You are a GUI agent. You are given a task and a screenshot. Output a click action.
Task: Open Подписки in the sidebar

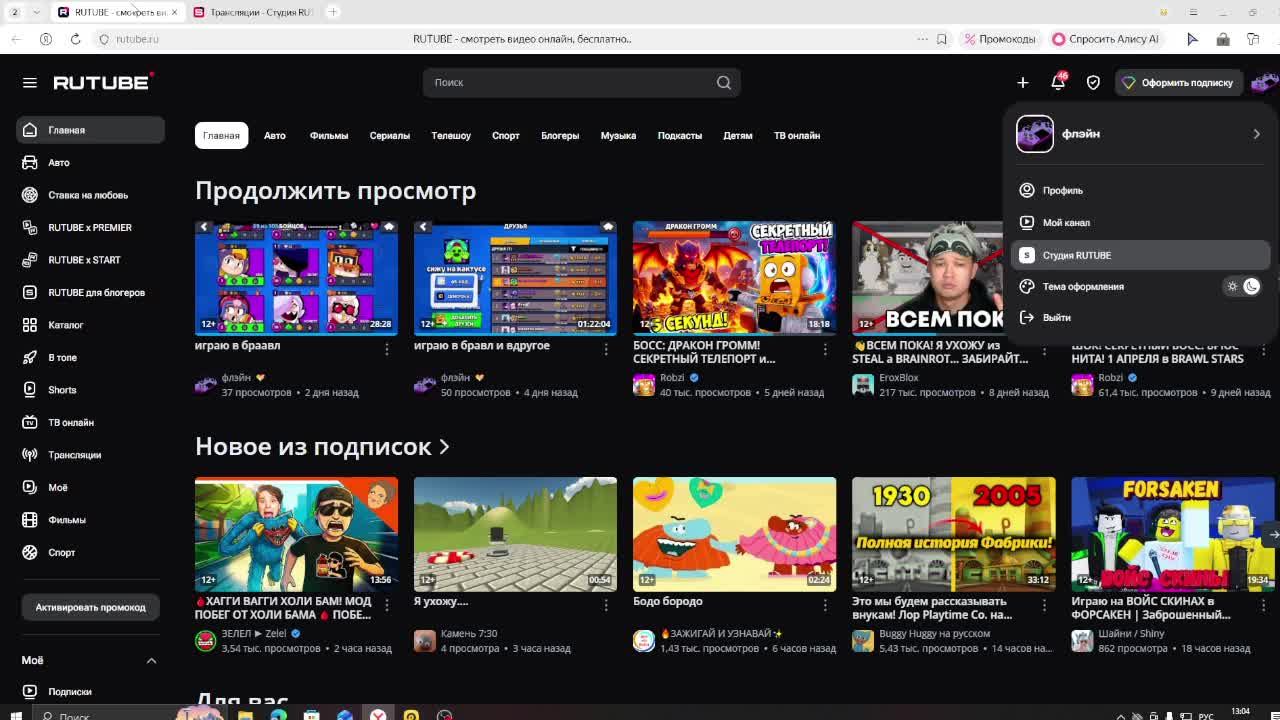pos(90,691)
